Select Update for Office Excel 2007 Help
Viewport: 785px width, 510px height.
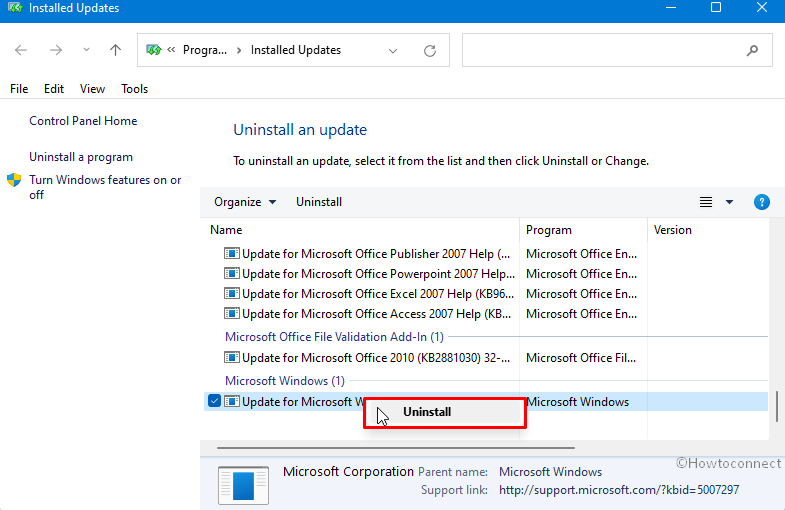click(378, 294)
